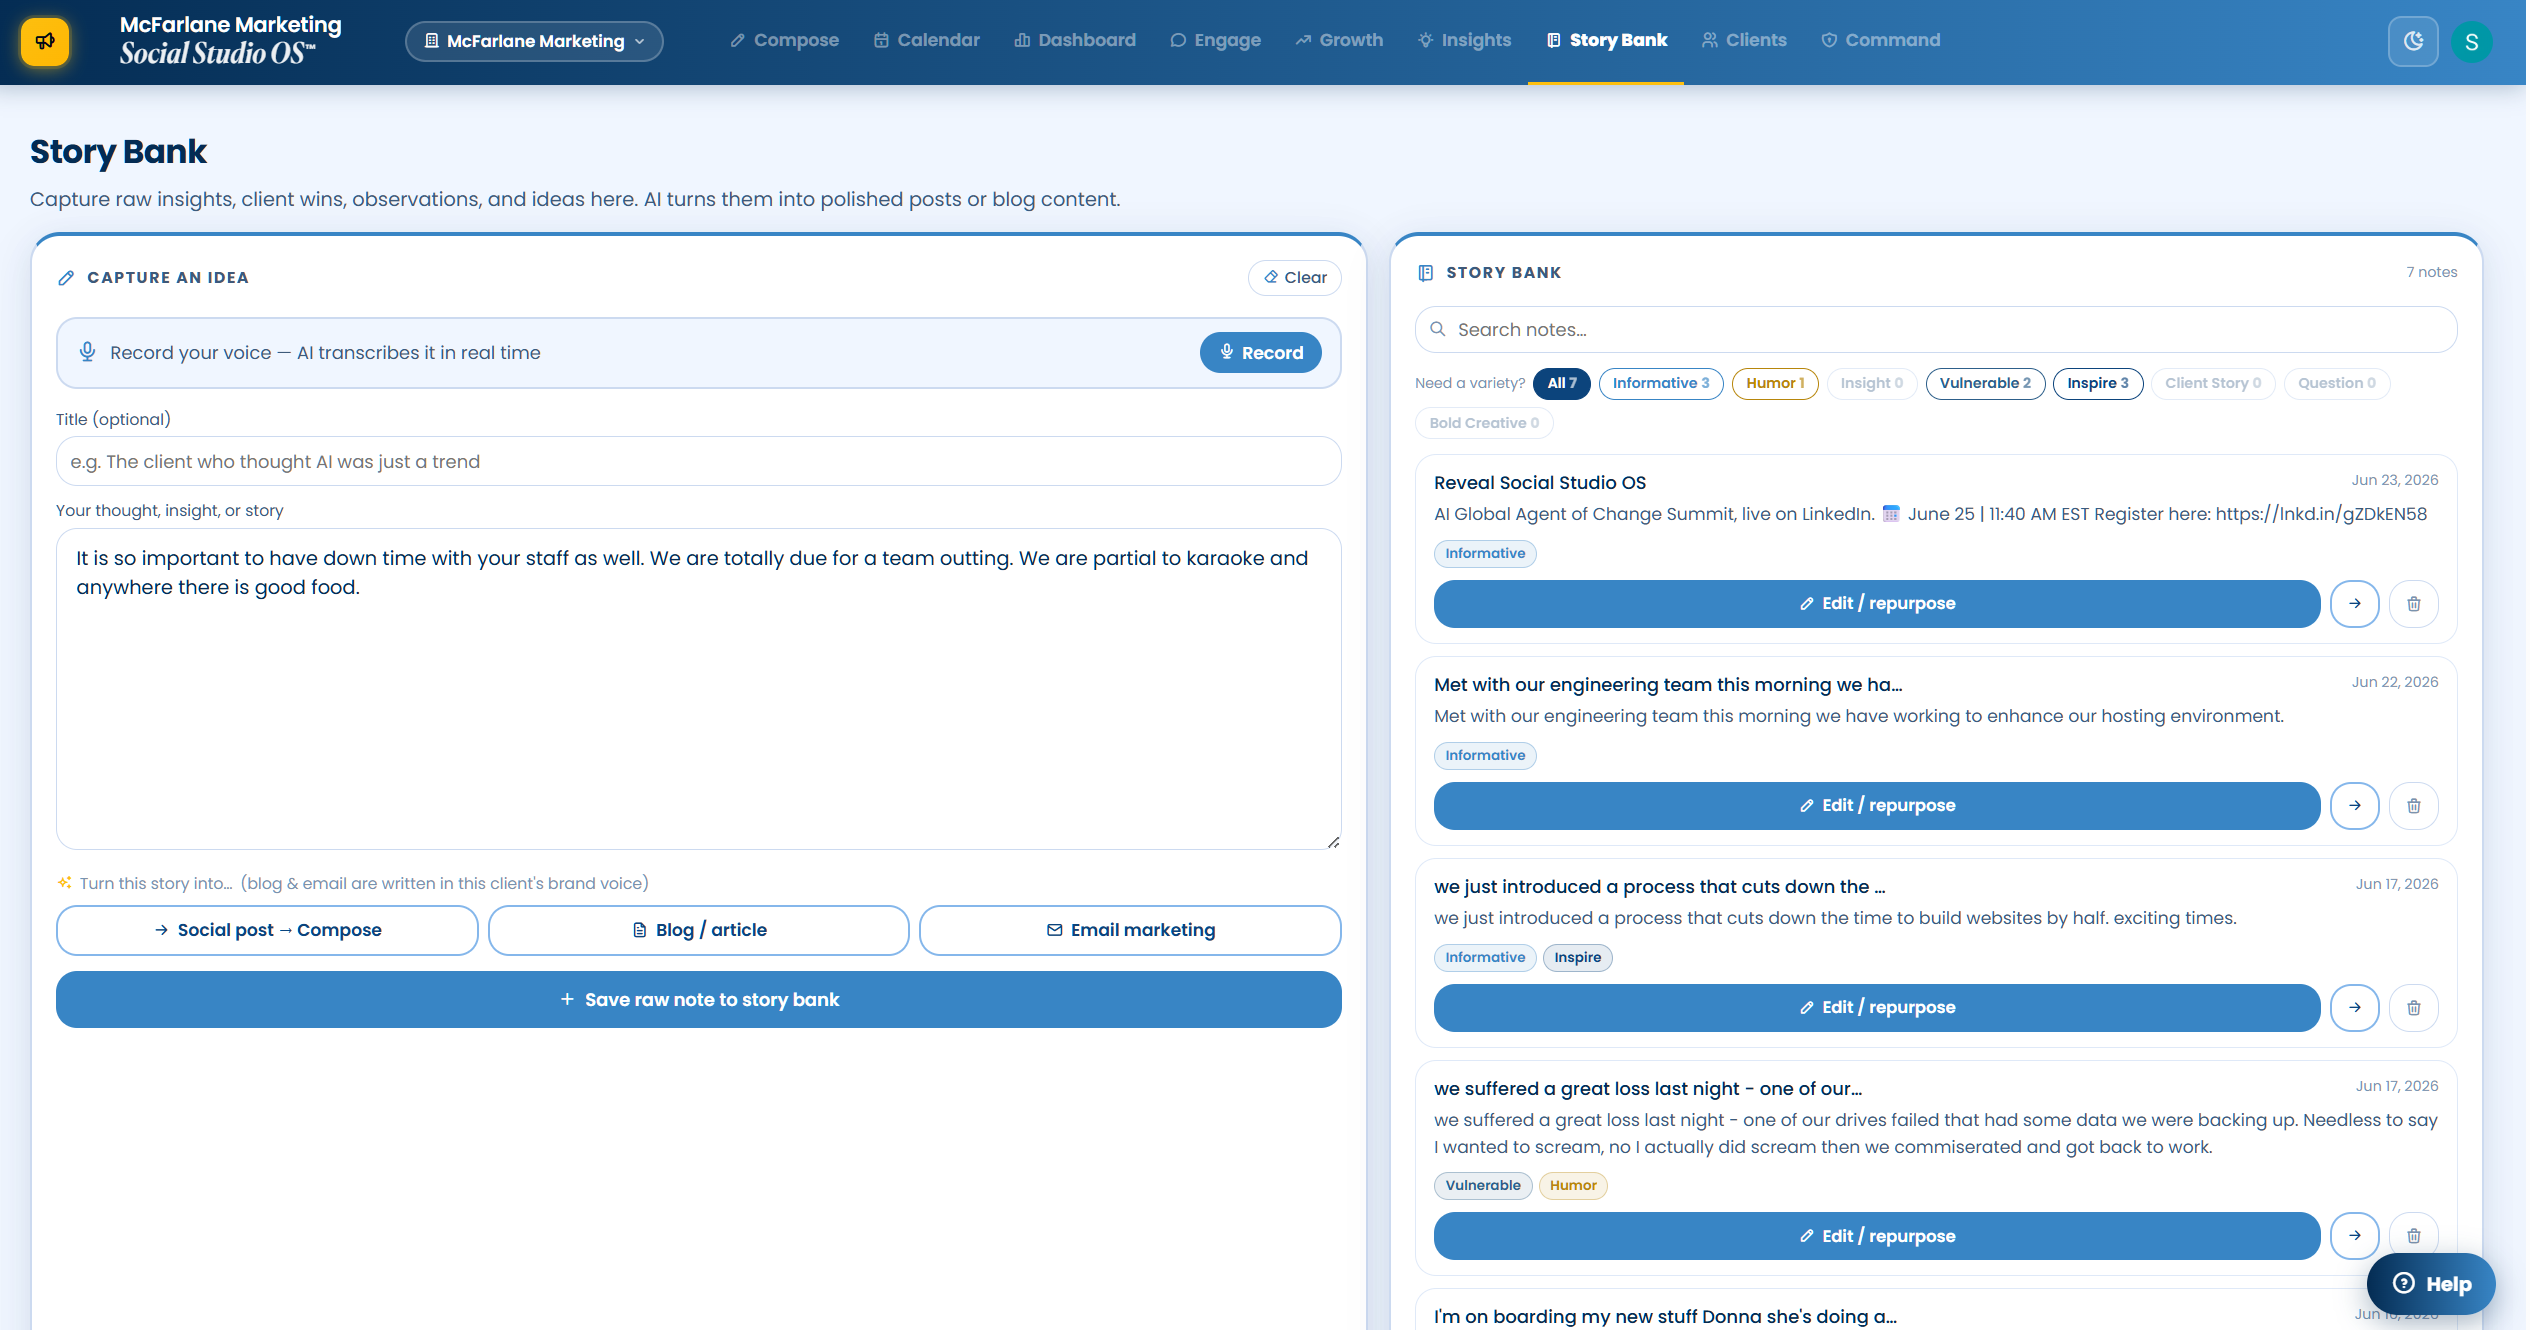Viewport: 2530px width, 1330px height.
Task: Toggle dark mode with the moon icon
Action: click(x=2413, y=41)
